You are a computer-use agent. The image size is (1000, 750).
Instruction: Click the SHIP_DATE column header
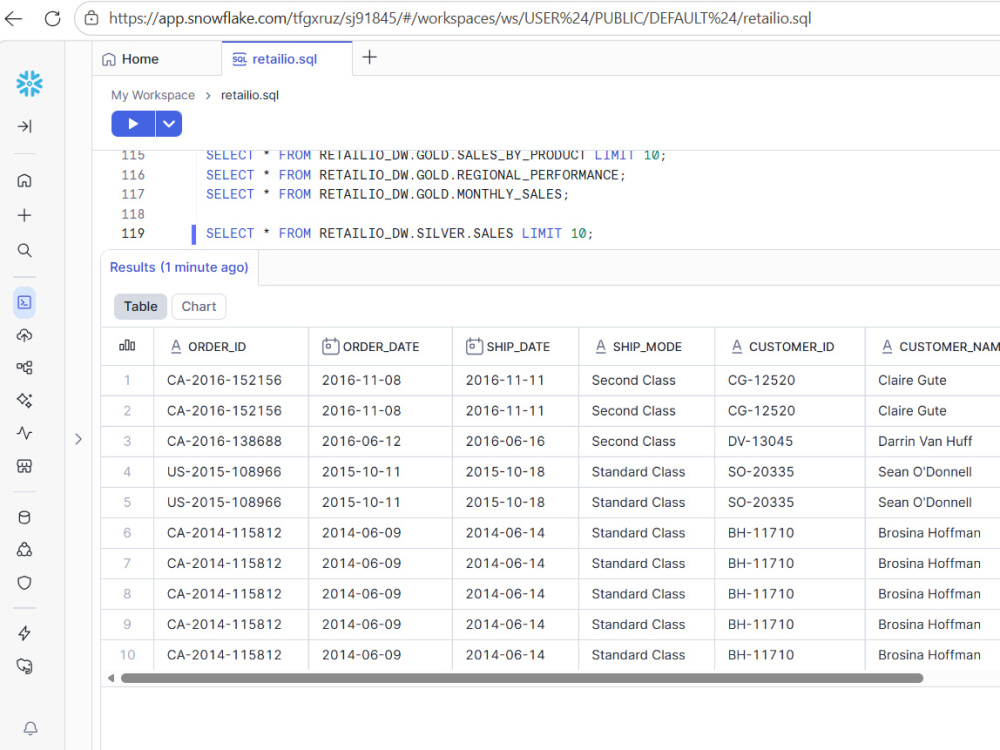pyautogui.click(x=515, y=346)
